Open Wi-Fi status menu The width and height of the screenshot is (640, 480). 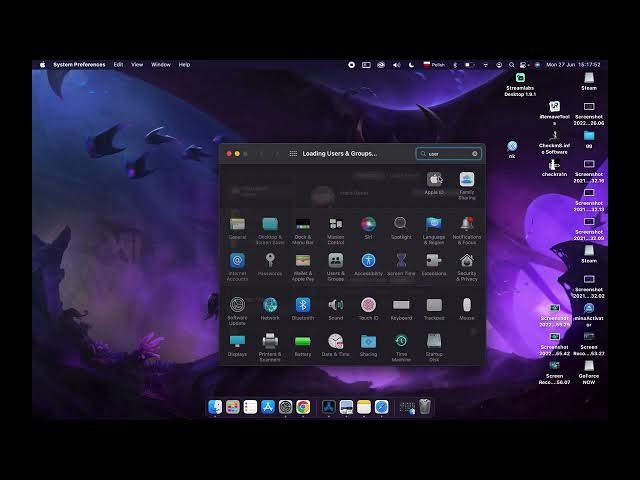[x=485, y=64]
